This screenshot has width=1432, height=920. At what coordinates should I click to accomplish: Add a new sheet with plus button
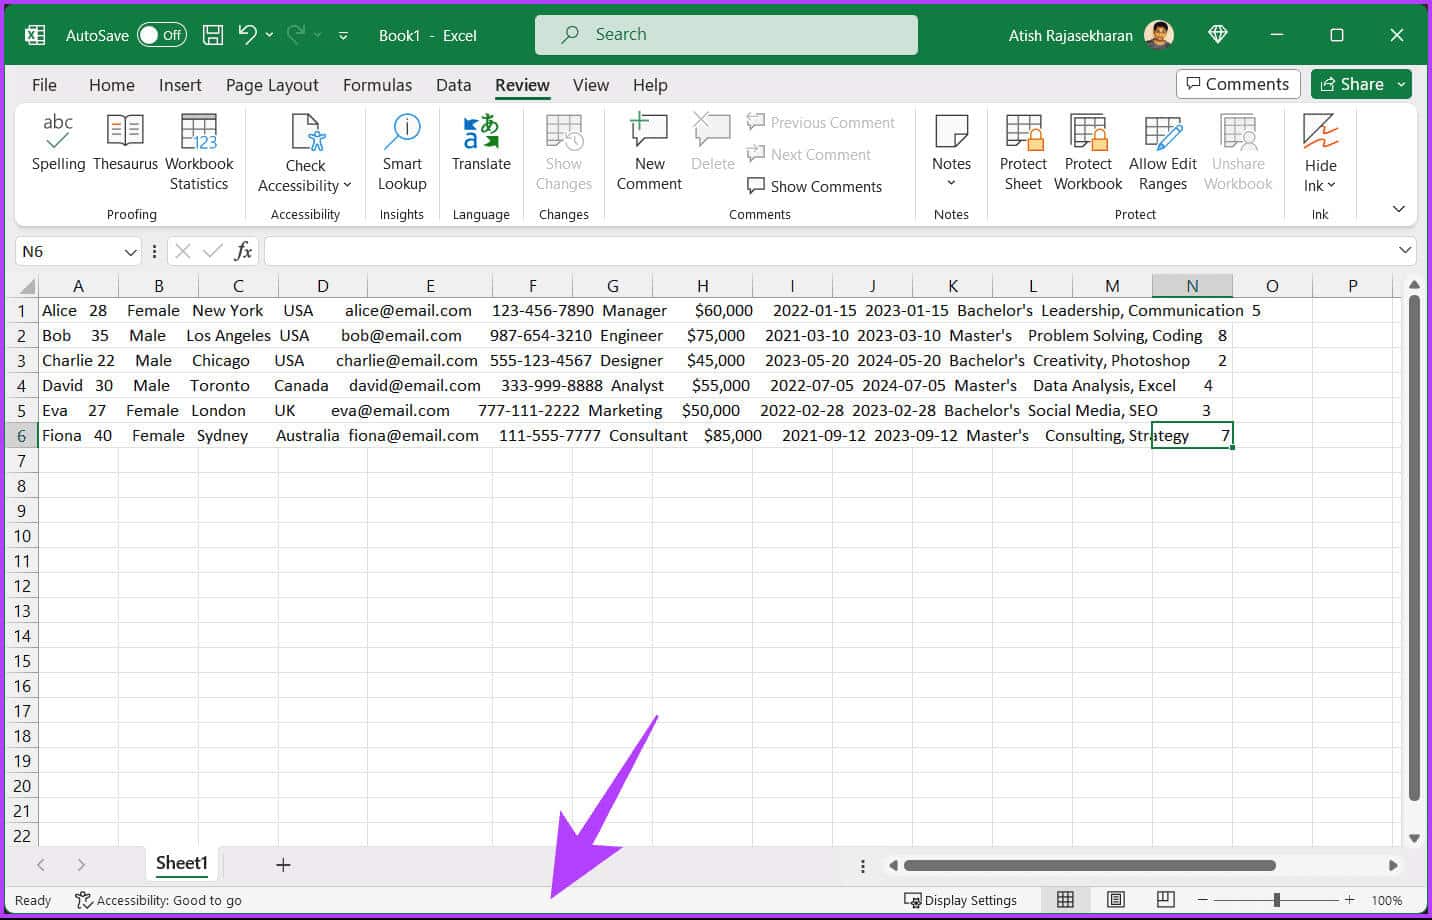pos(283,865)
